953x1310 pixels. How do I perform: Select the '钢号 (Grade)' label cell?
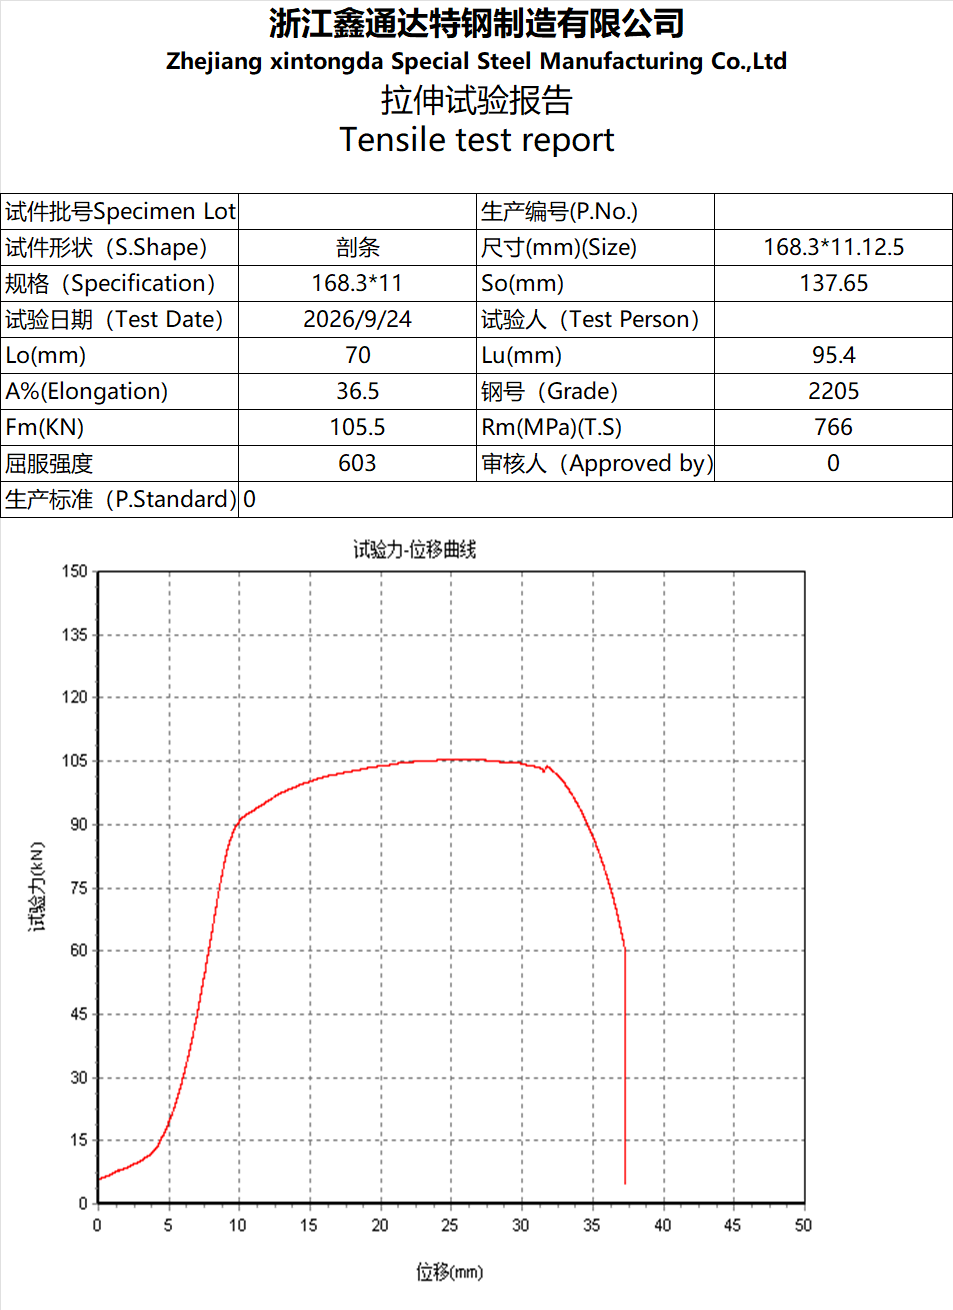click(x=595, y=392)
